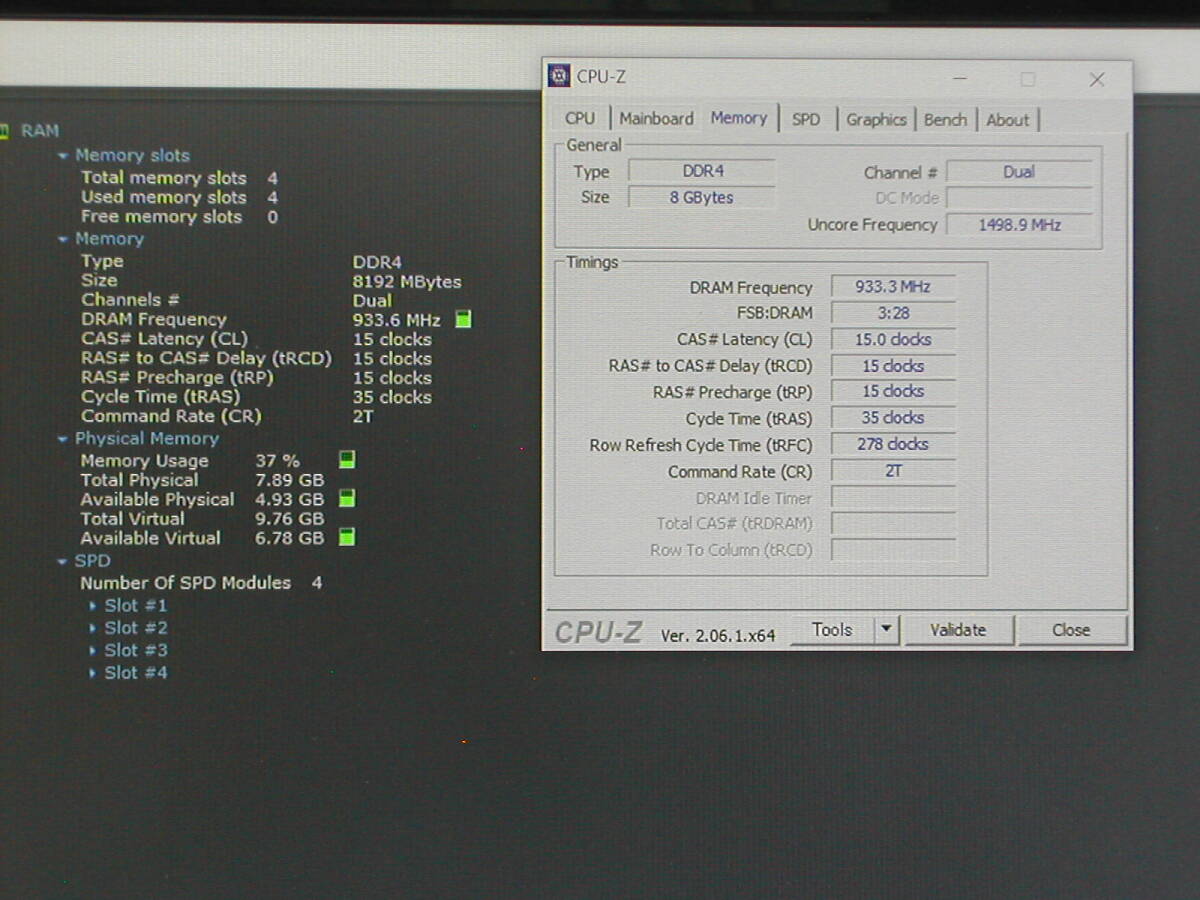The image size is (1200, 900).
Task: Collapse the Memory slots section in Speccy
Action: [x=64, y=156]
